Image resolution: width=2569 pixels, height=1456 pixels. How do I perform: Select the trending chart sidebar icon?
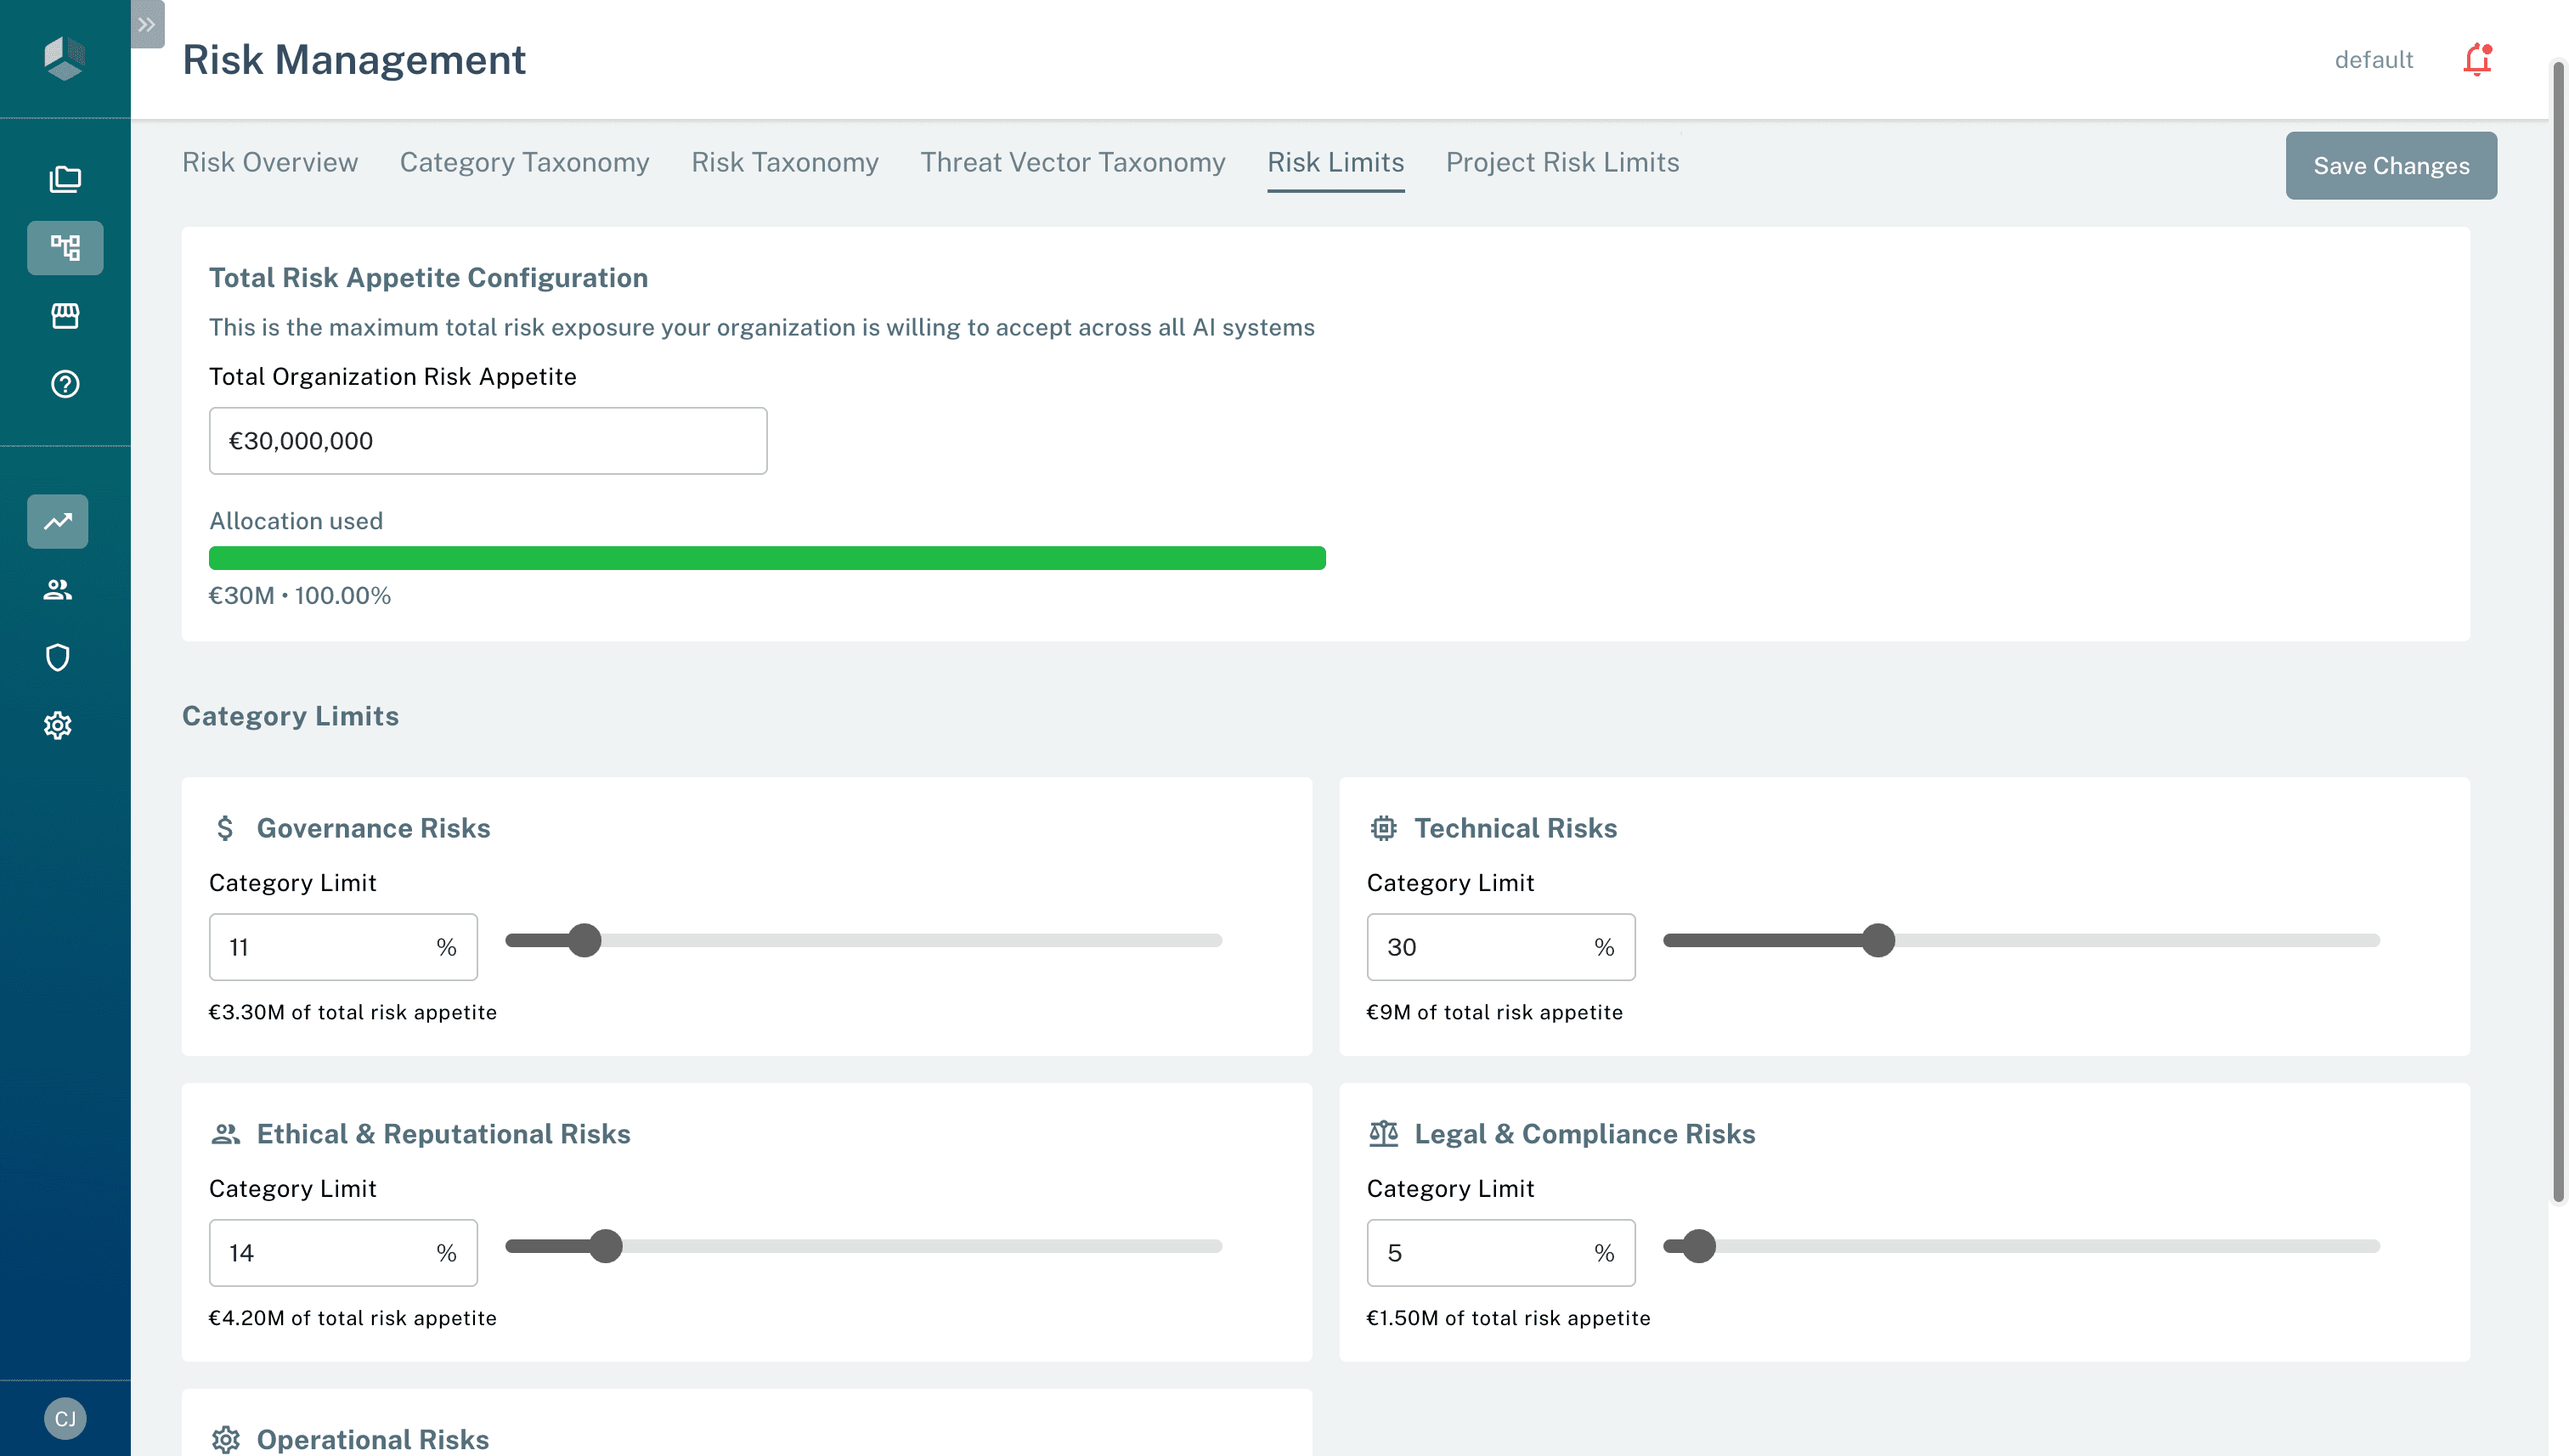58,521
